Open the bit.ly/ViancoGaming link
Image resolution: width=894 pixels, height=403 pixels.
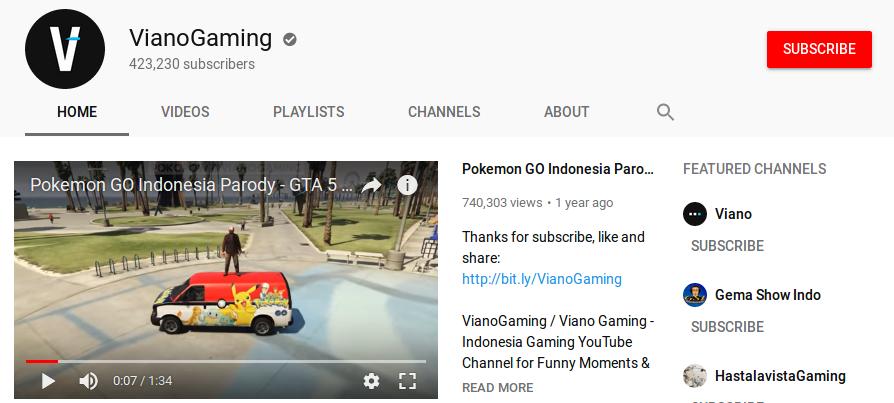[x=542, y=279]
